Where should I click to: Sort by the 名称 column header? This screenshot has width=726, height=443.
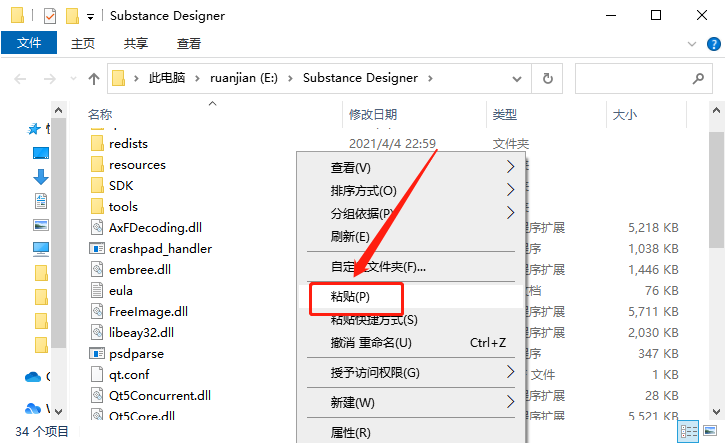tap(100, 114)
